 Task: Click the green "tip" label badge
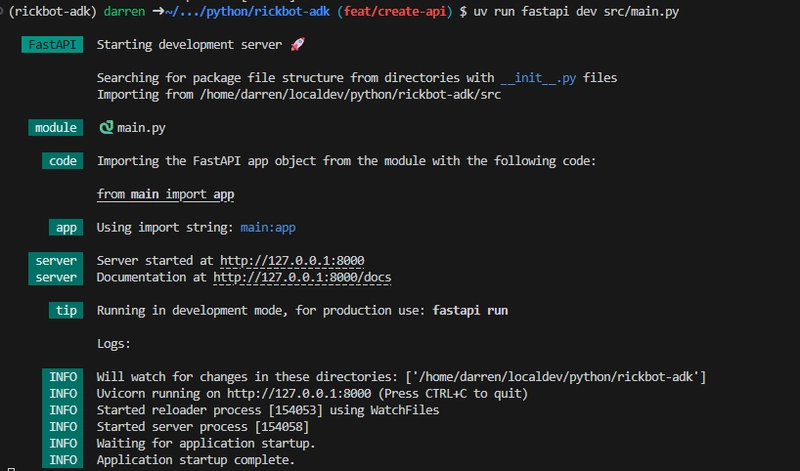tap(67, 310)
